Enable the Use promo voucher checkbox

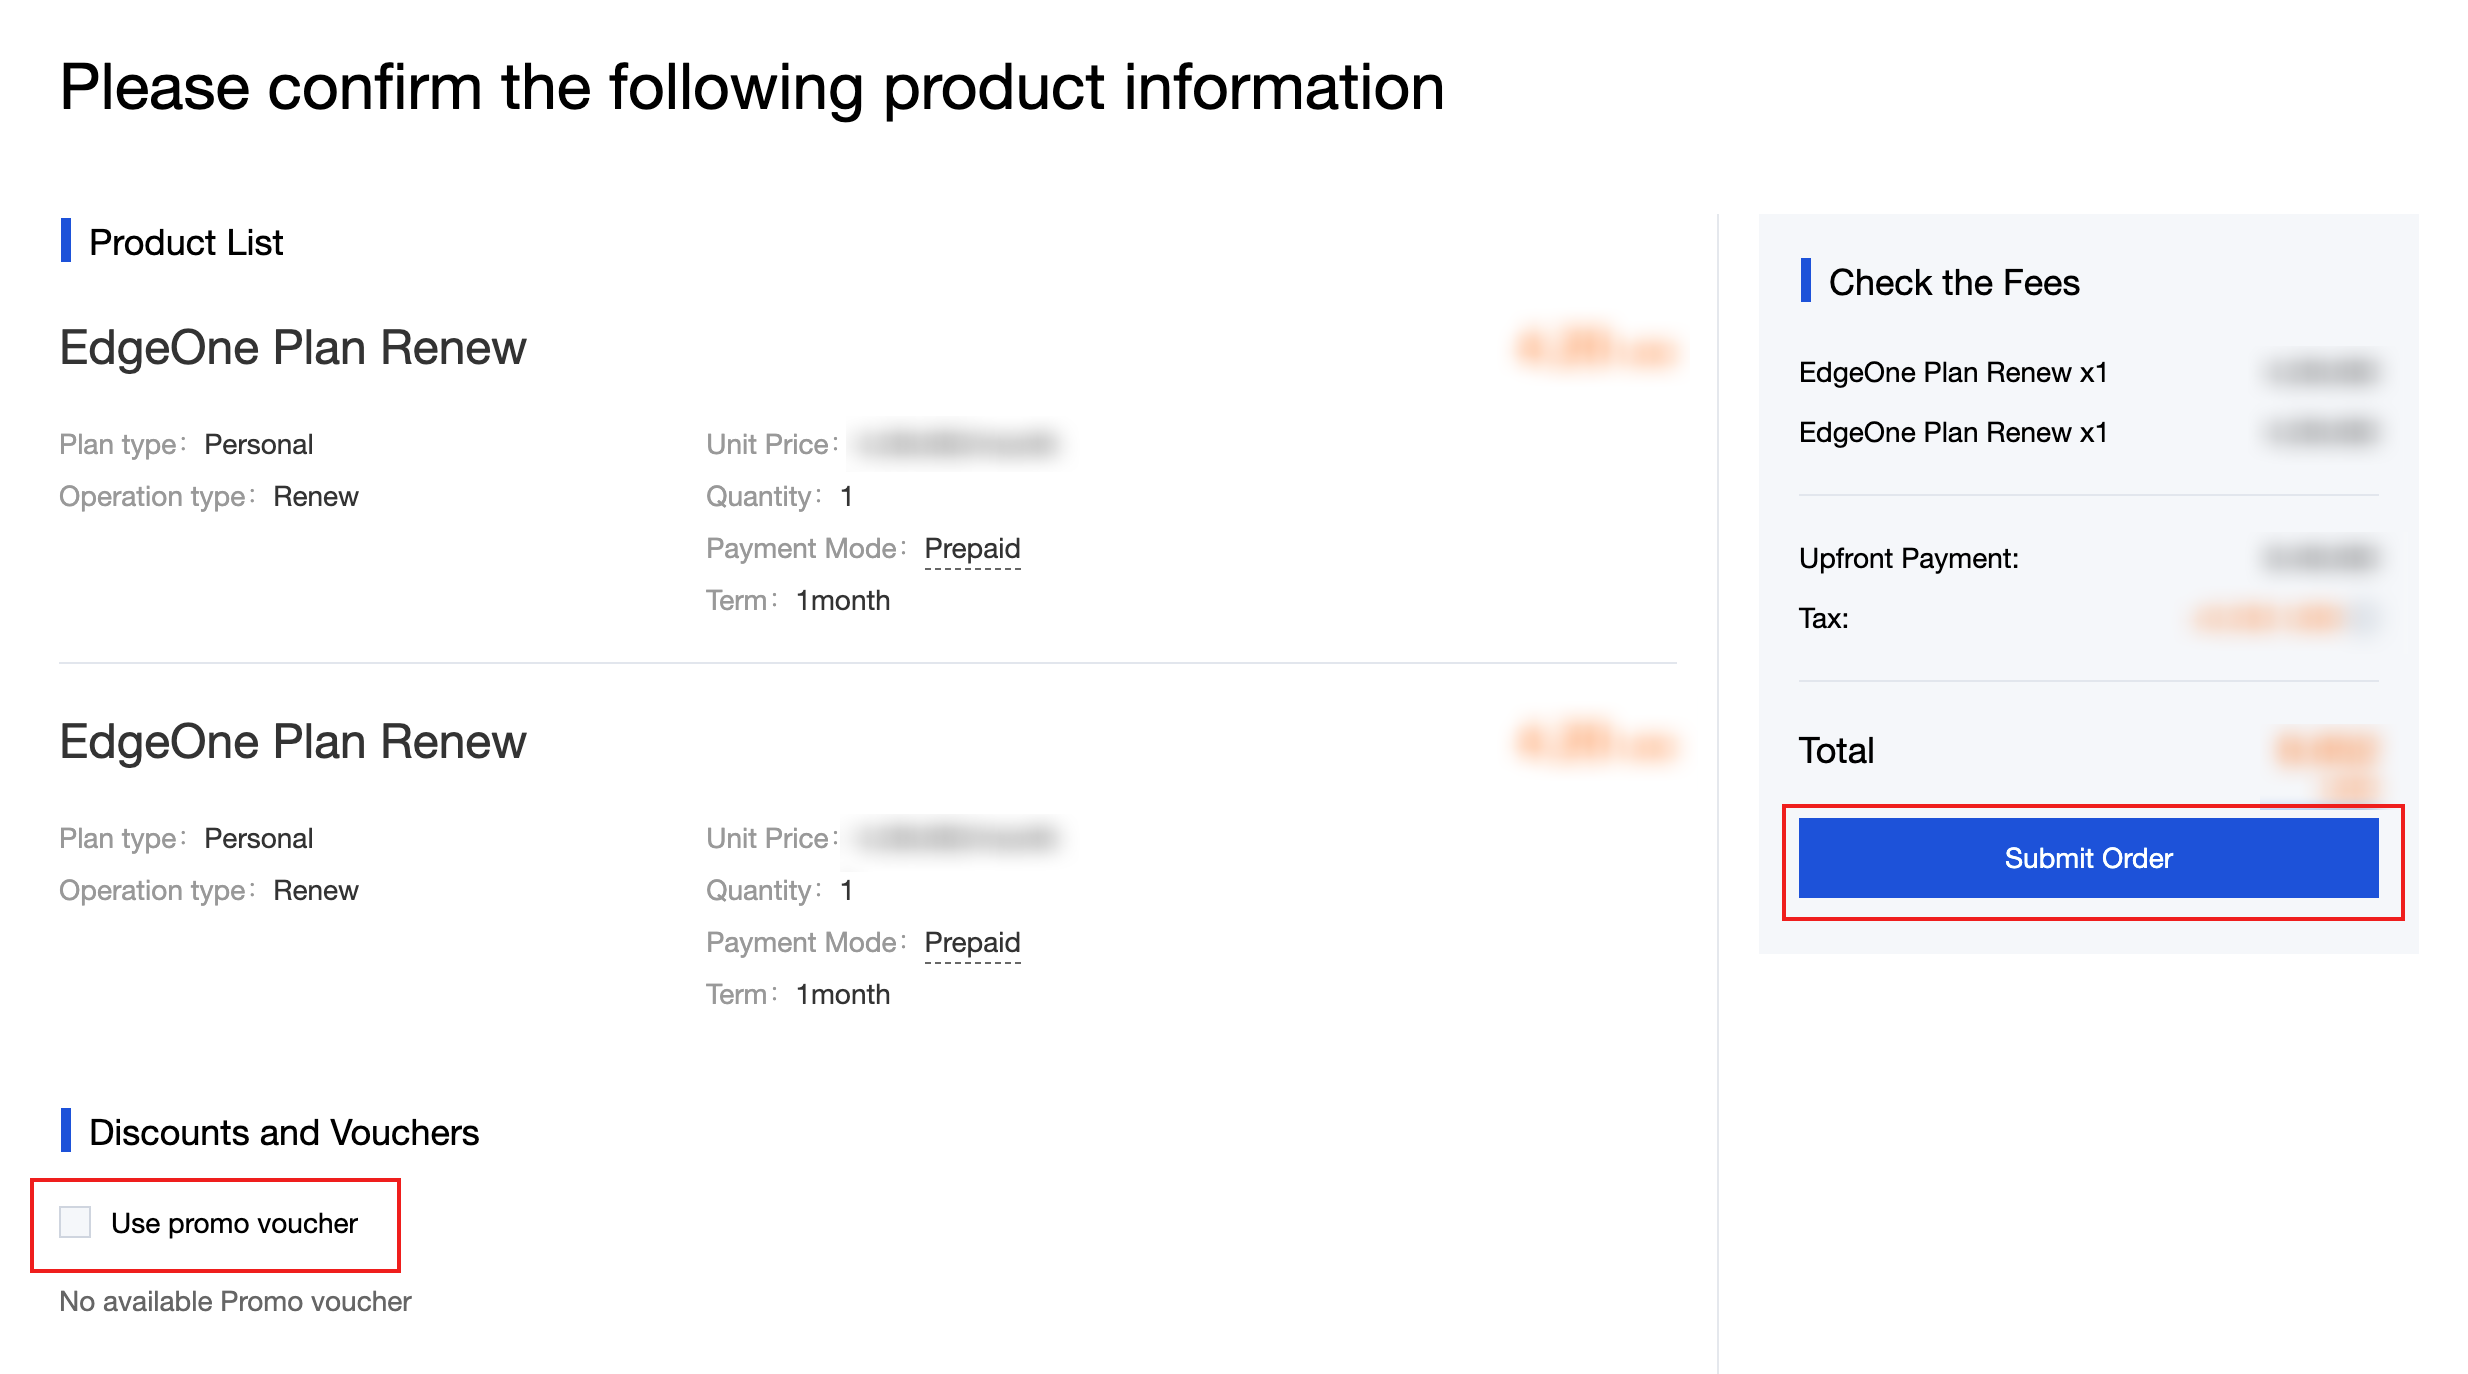[x=75, y=1222]
